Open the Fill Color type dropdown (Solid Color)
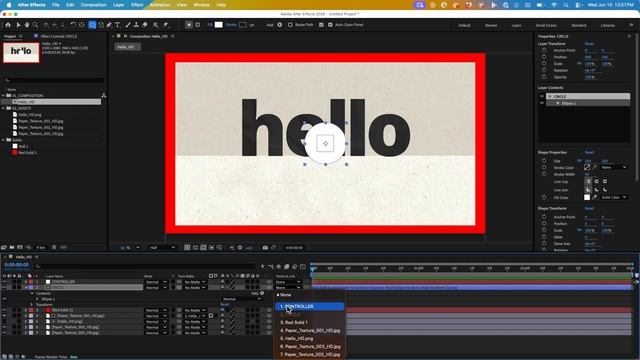The image size is (640, 360). point(614,197)
